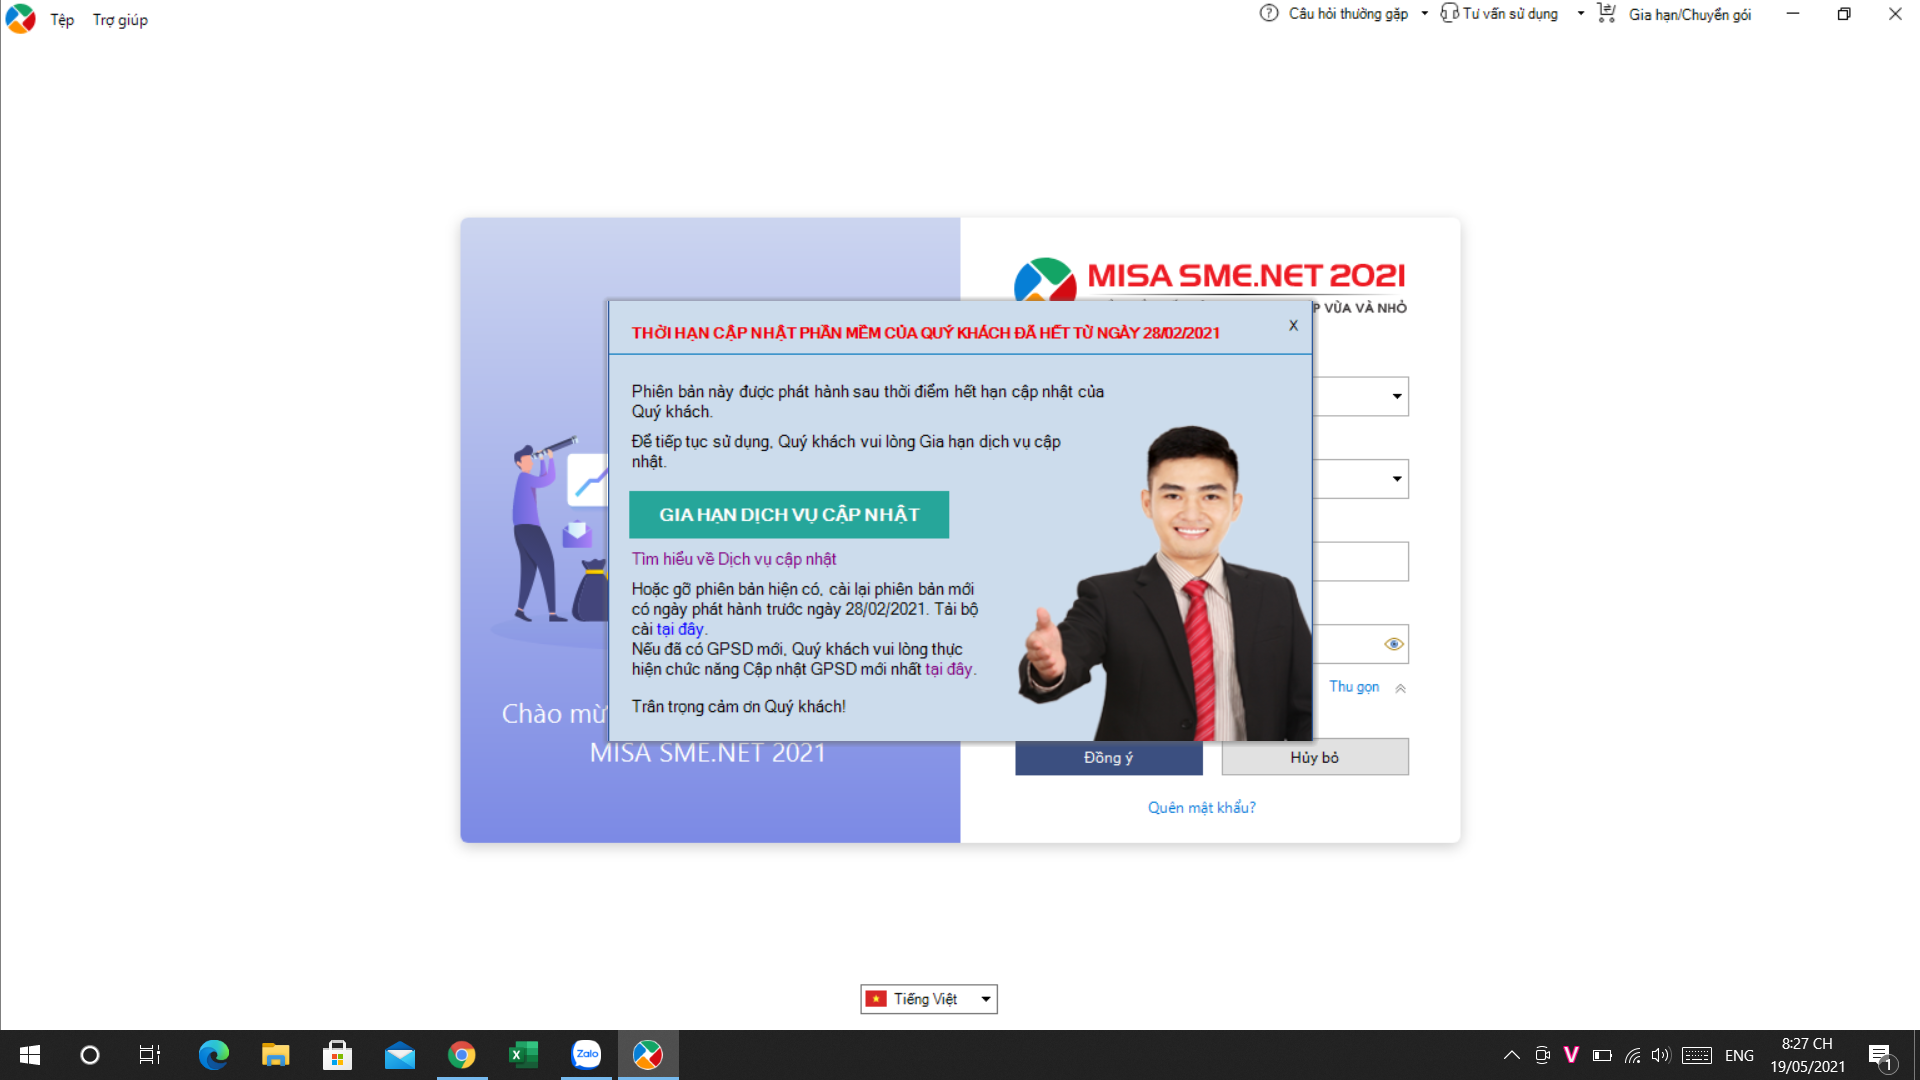This screenshot has height=1080, width=1920.
Task: Expand the Câu hỏi thường gặp dropdown arrow
Action: (1425, 14)
